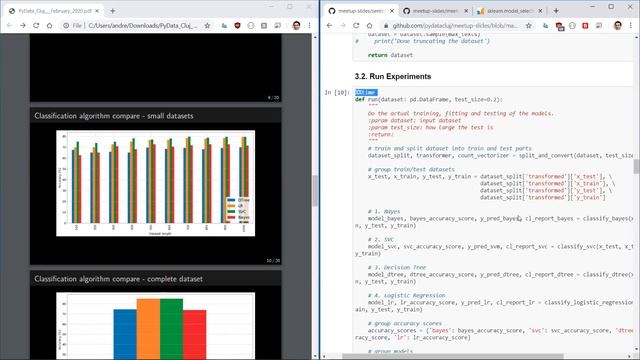Click notebook horizontal scrollbar at bottom

pos(452,356)
